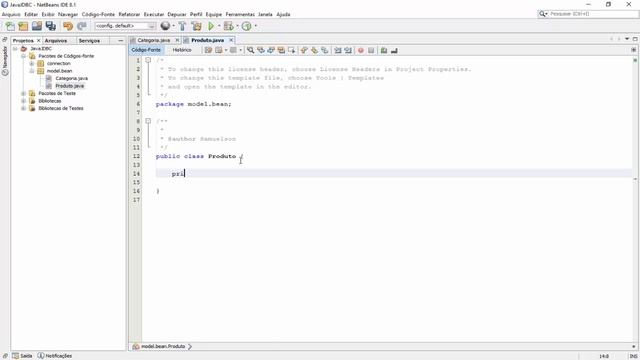Click the editor Last Edit icon
The width and height of the screenshot is (640, 360).
pos(208,50)
